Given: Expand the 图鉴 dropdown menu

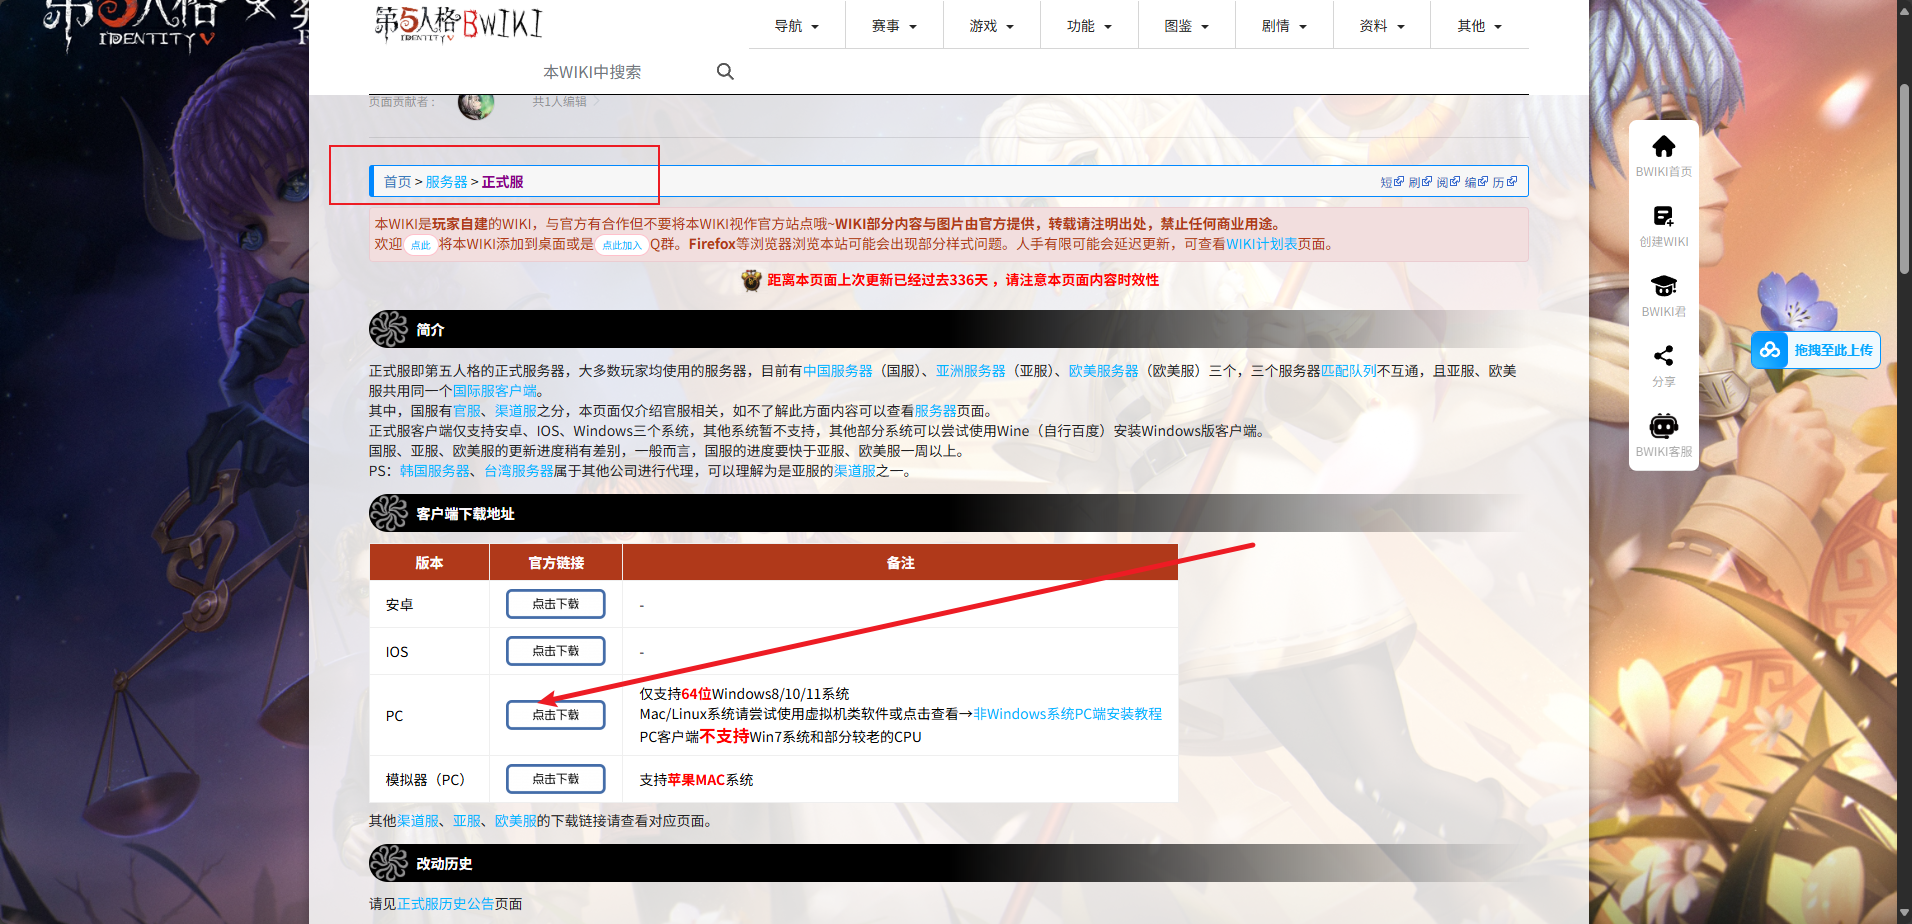Looking at the screenshot, I should click(1187, 26).
